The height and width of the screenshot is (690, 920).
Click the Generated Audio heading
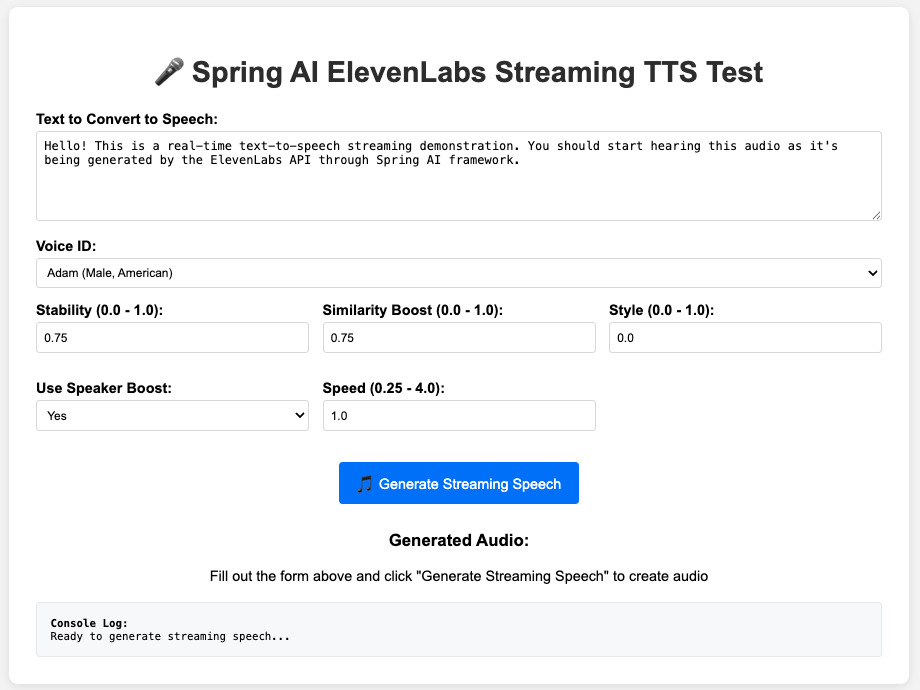point(459,540)
